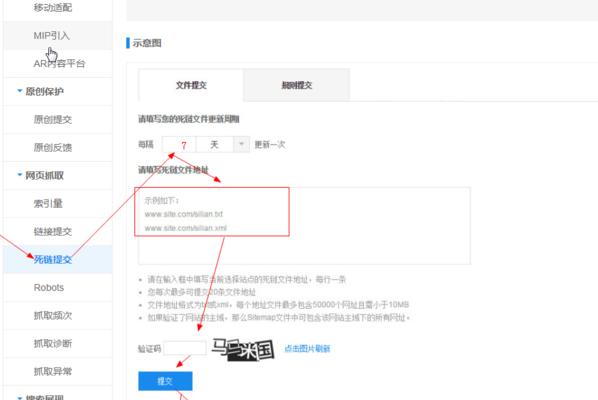Click the 验证码 input field
Image resolution: width=598 pixels, height=400 pixels.
(185, 348)
